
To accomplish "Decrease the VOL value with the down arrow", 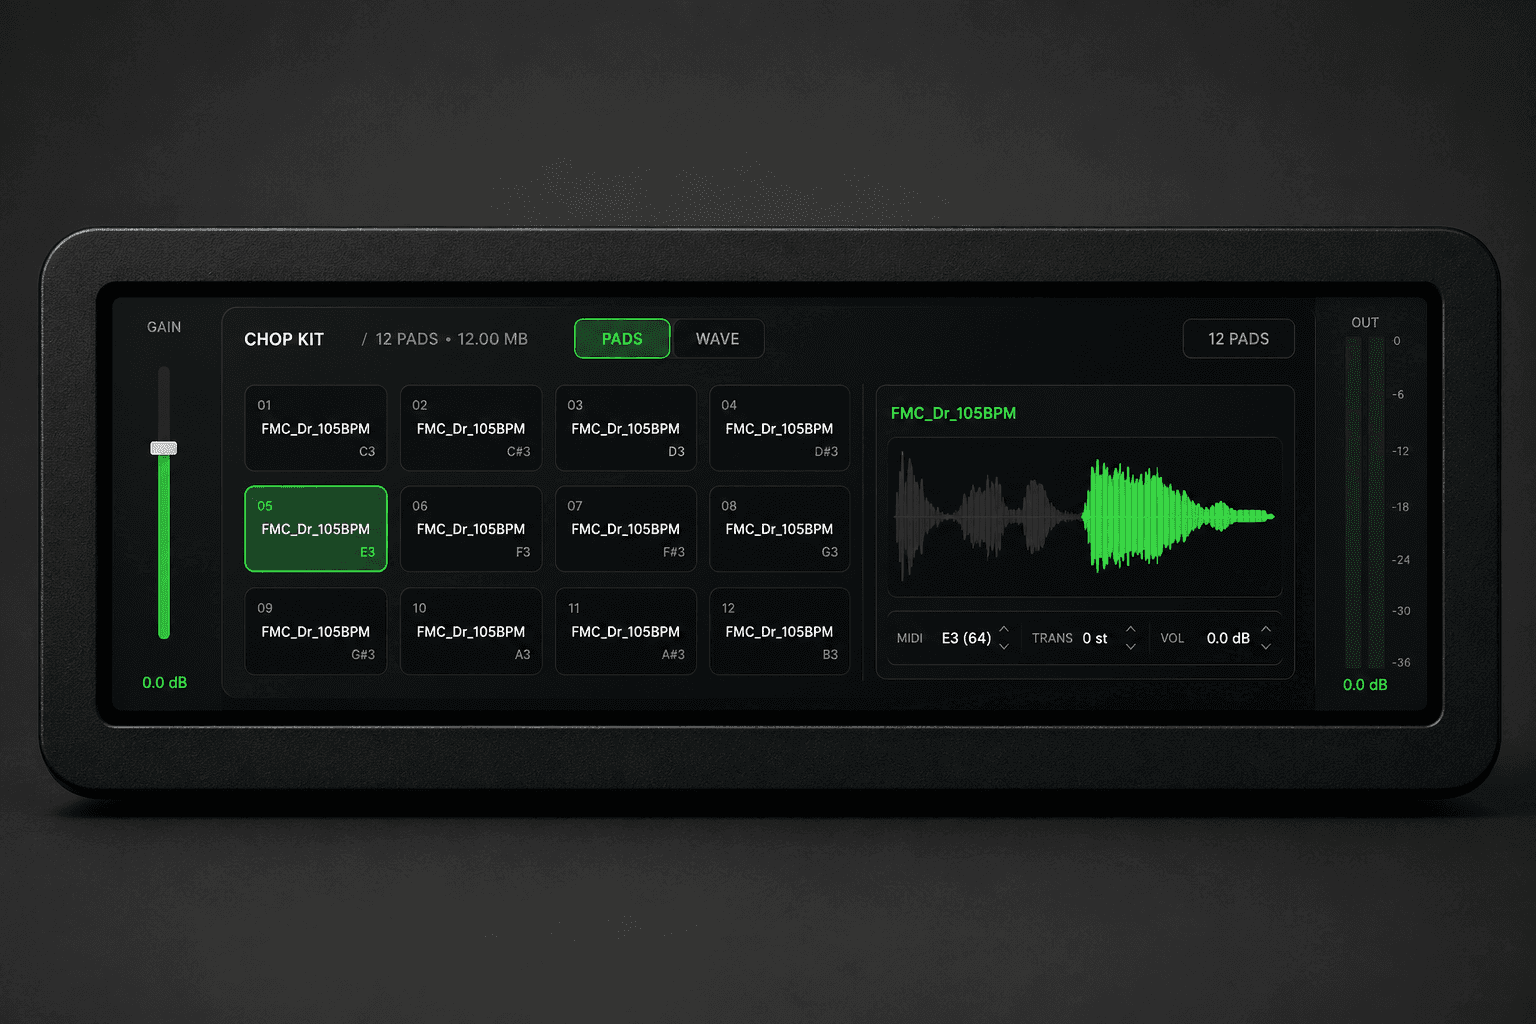I will coord(1266,646).
